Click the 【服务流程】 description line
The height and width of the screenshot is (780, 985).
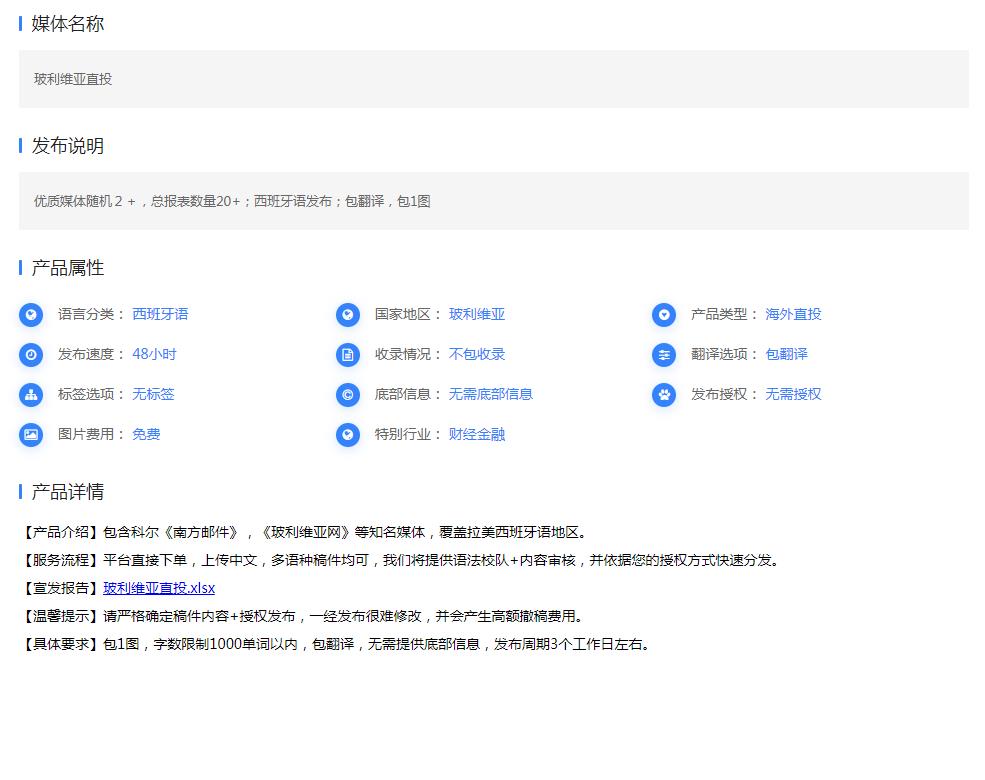(401, 560)
